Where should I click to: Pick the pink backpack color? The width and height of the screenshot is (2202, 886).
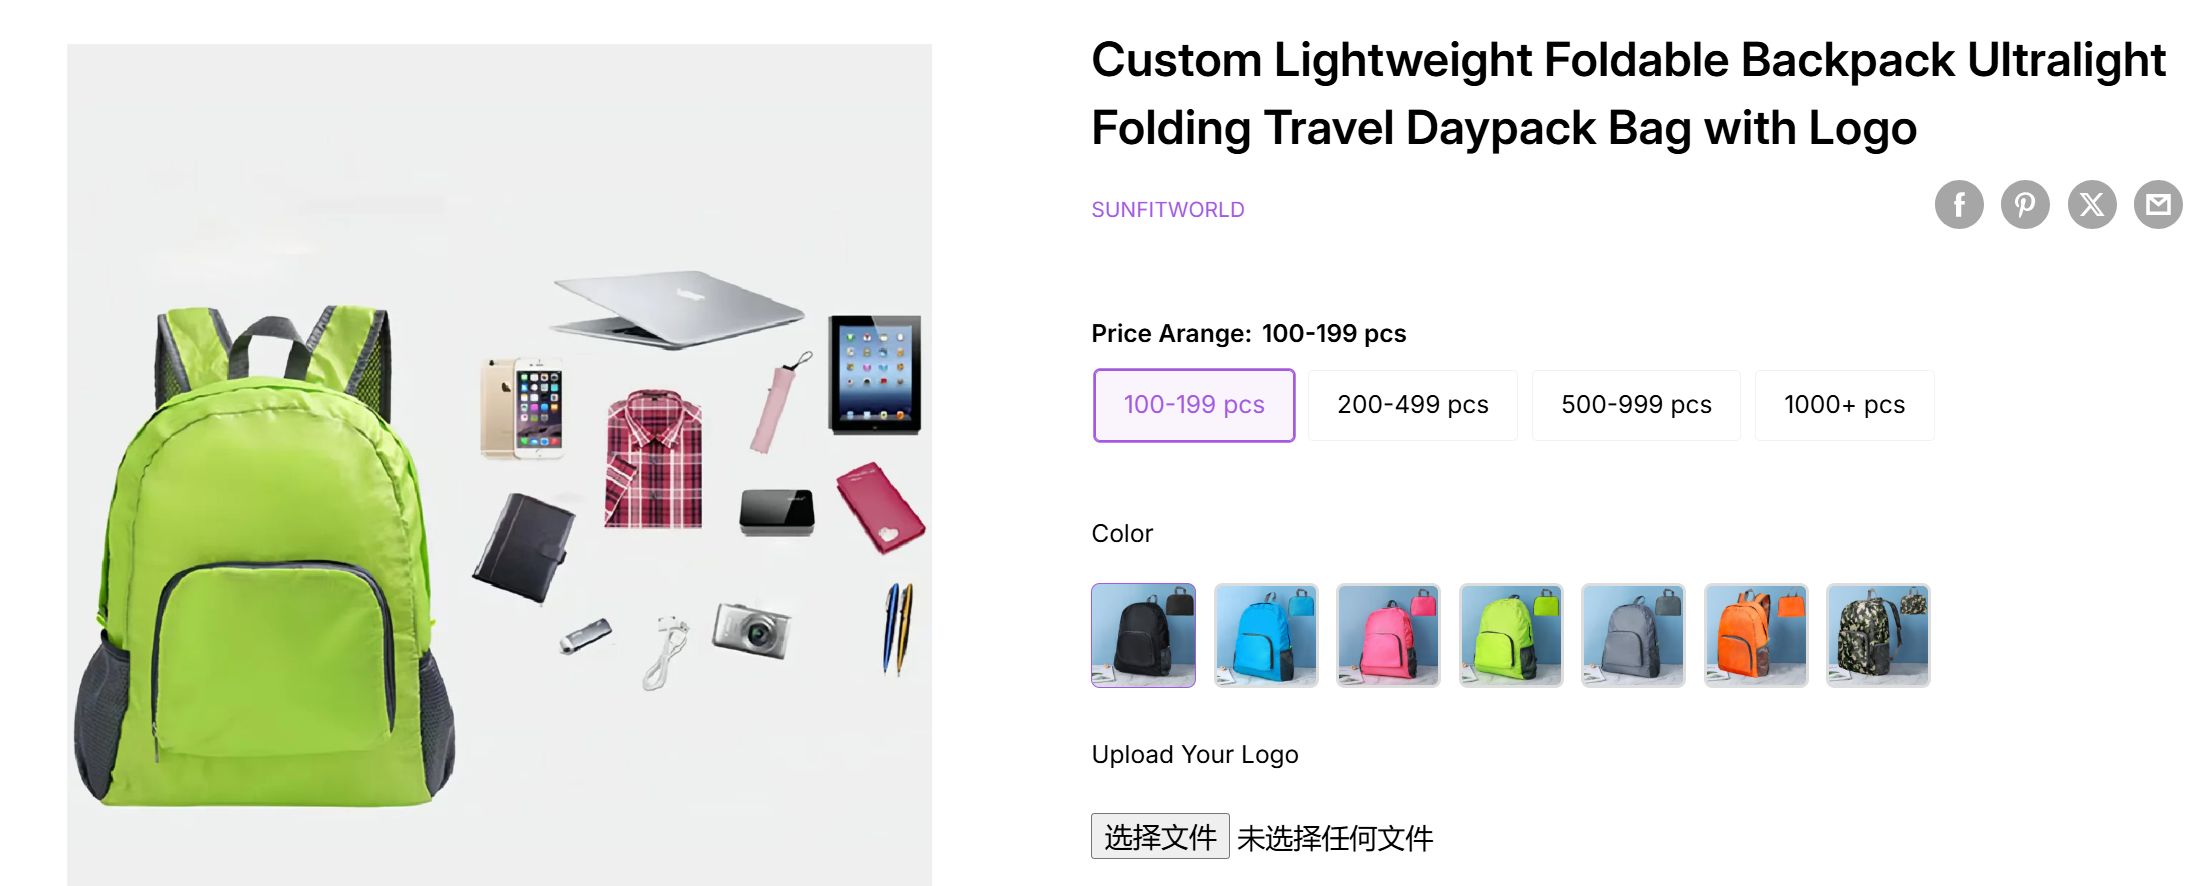point(1388,635)
